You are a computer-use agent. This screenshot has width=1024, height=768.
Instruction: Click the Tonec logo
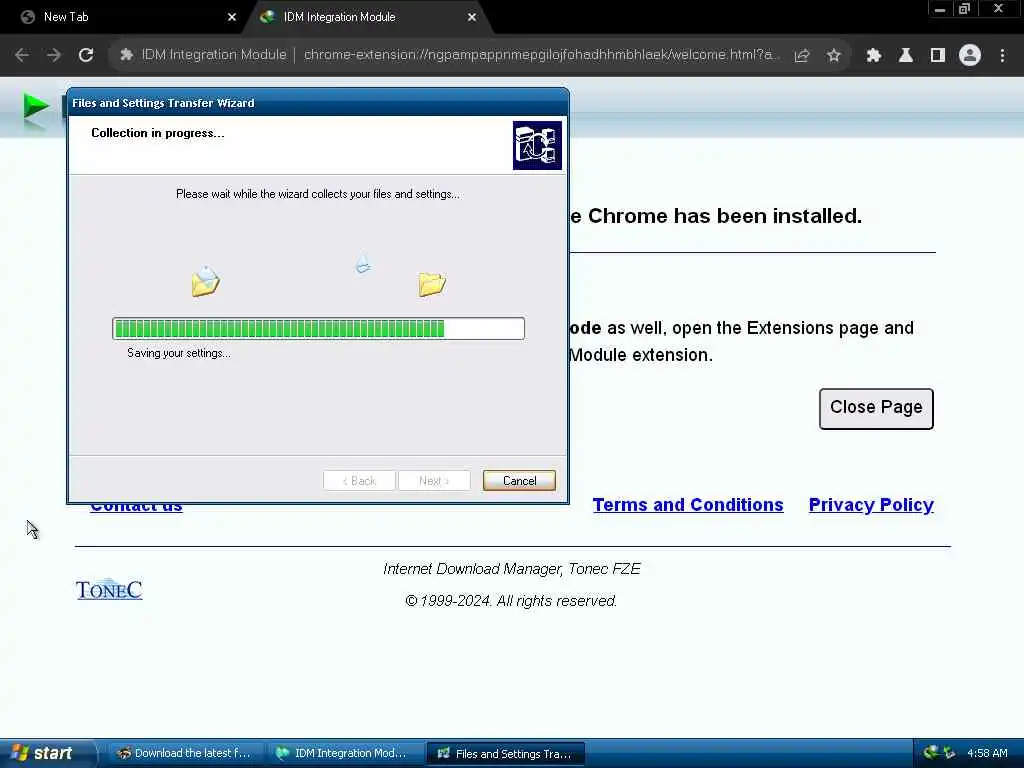(x=109, y=590)
